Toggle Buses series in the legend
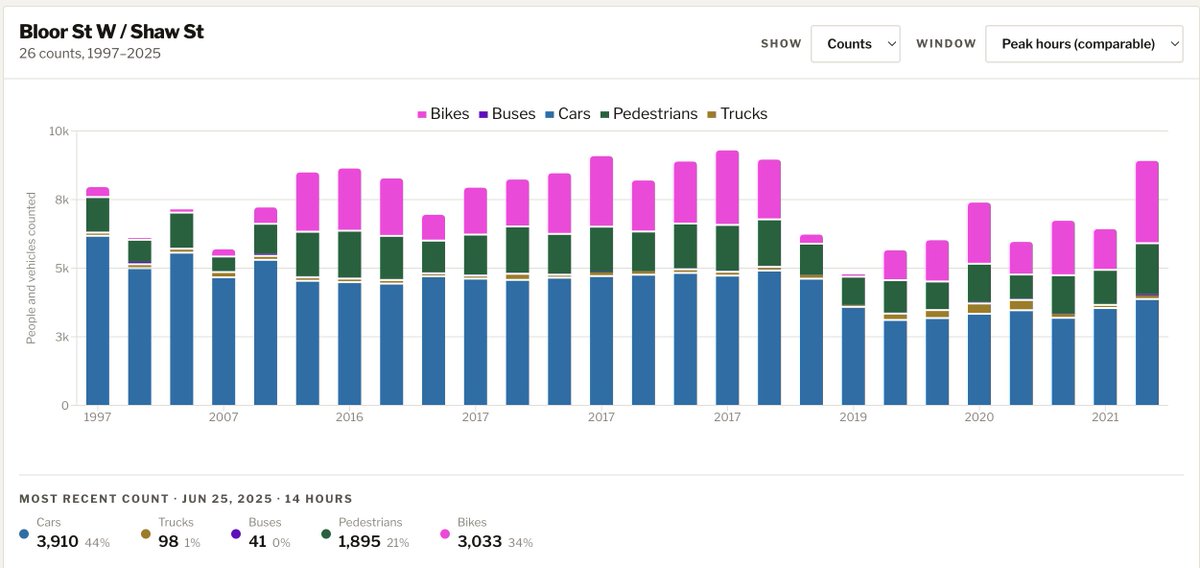The width and height of the screenshot is (1200, 568). coord(507,114)
